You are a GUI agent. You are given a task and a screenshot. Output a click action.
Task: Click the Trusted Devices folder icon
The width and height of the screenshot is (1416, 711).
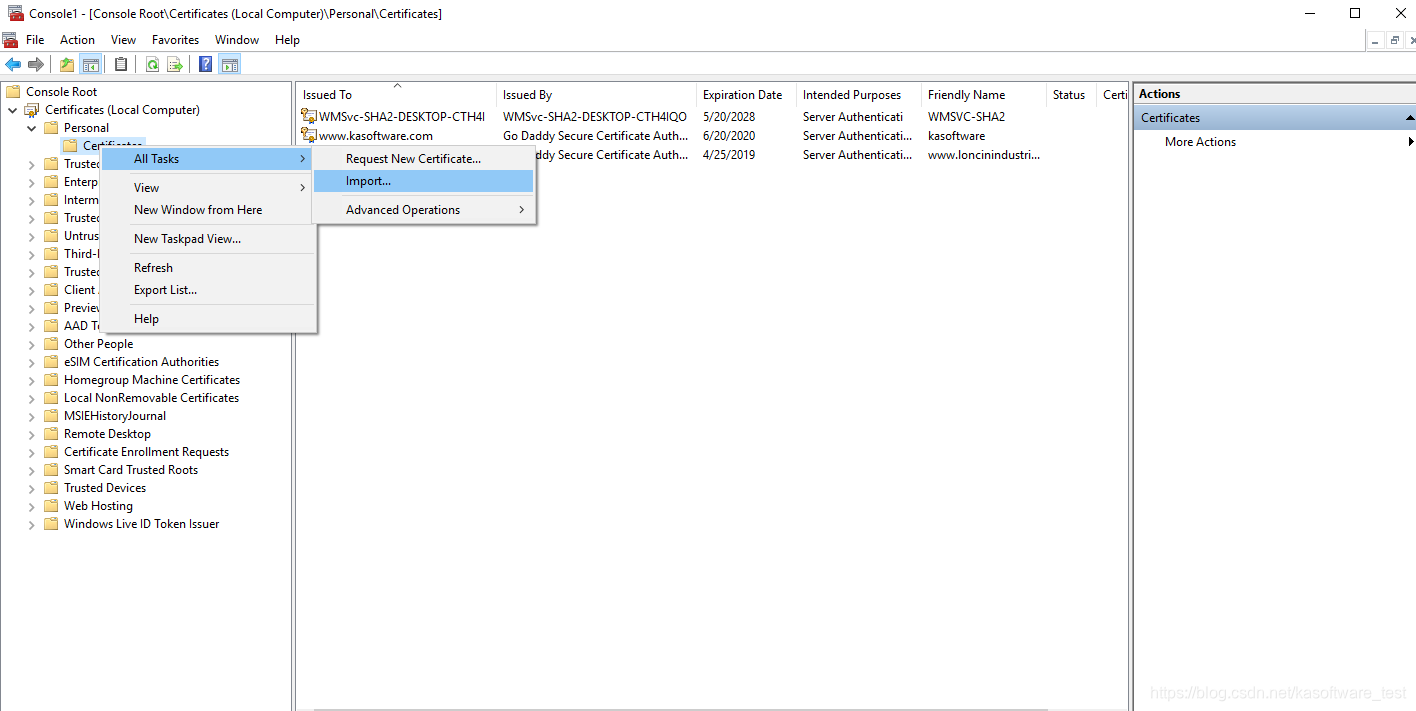click(x=51, y=488)
